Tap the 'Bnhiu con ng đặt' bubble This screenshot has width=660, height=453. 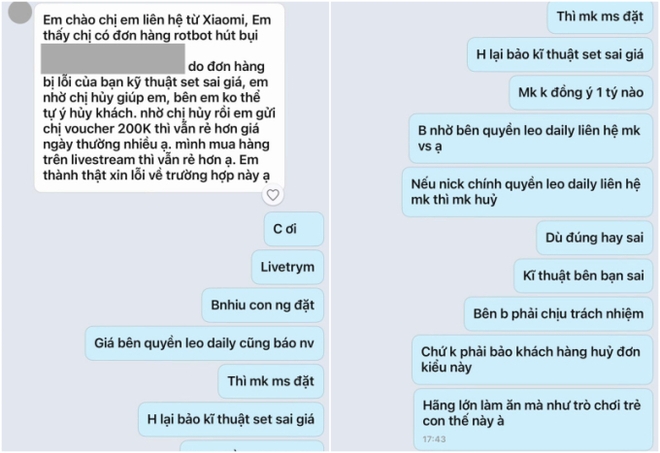coord(263,305)
